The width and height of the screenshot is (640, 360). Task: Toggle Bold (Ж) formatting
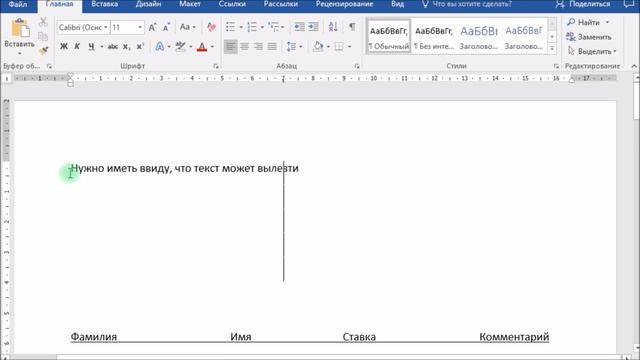[64, 47]
